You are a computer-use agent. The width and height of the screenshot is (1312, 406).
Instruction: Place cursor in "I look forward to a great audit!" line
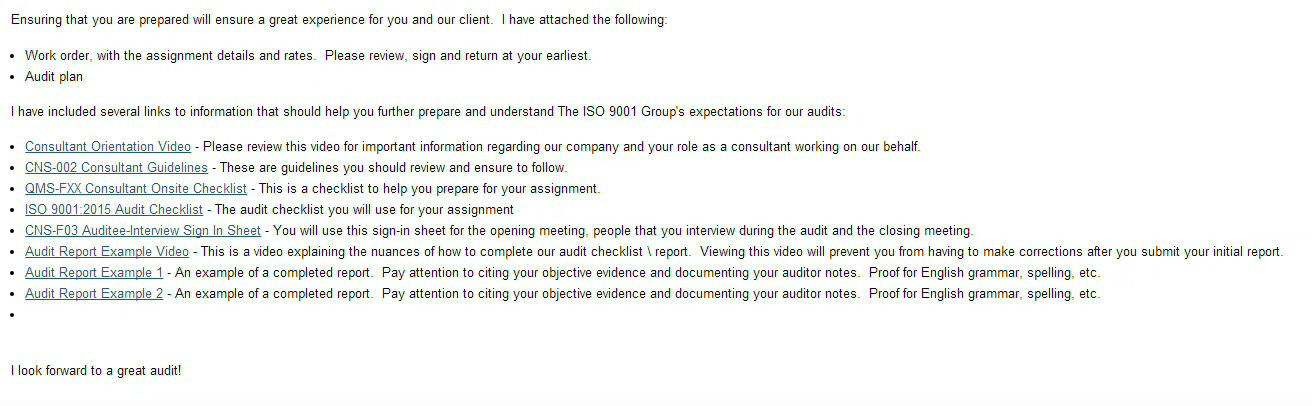click(x=96, y=371)
